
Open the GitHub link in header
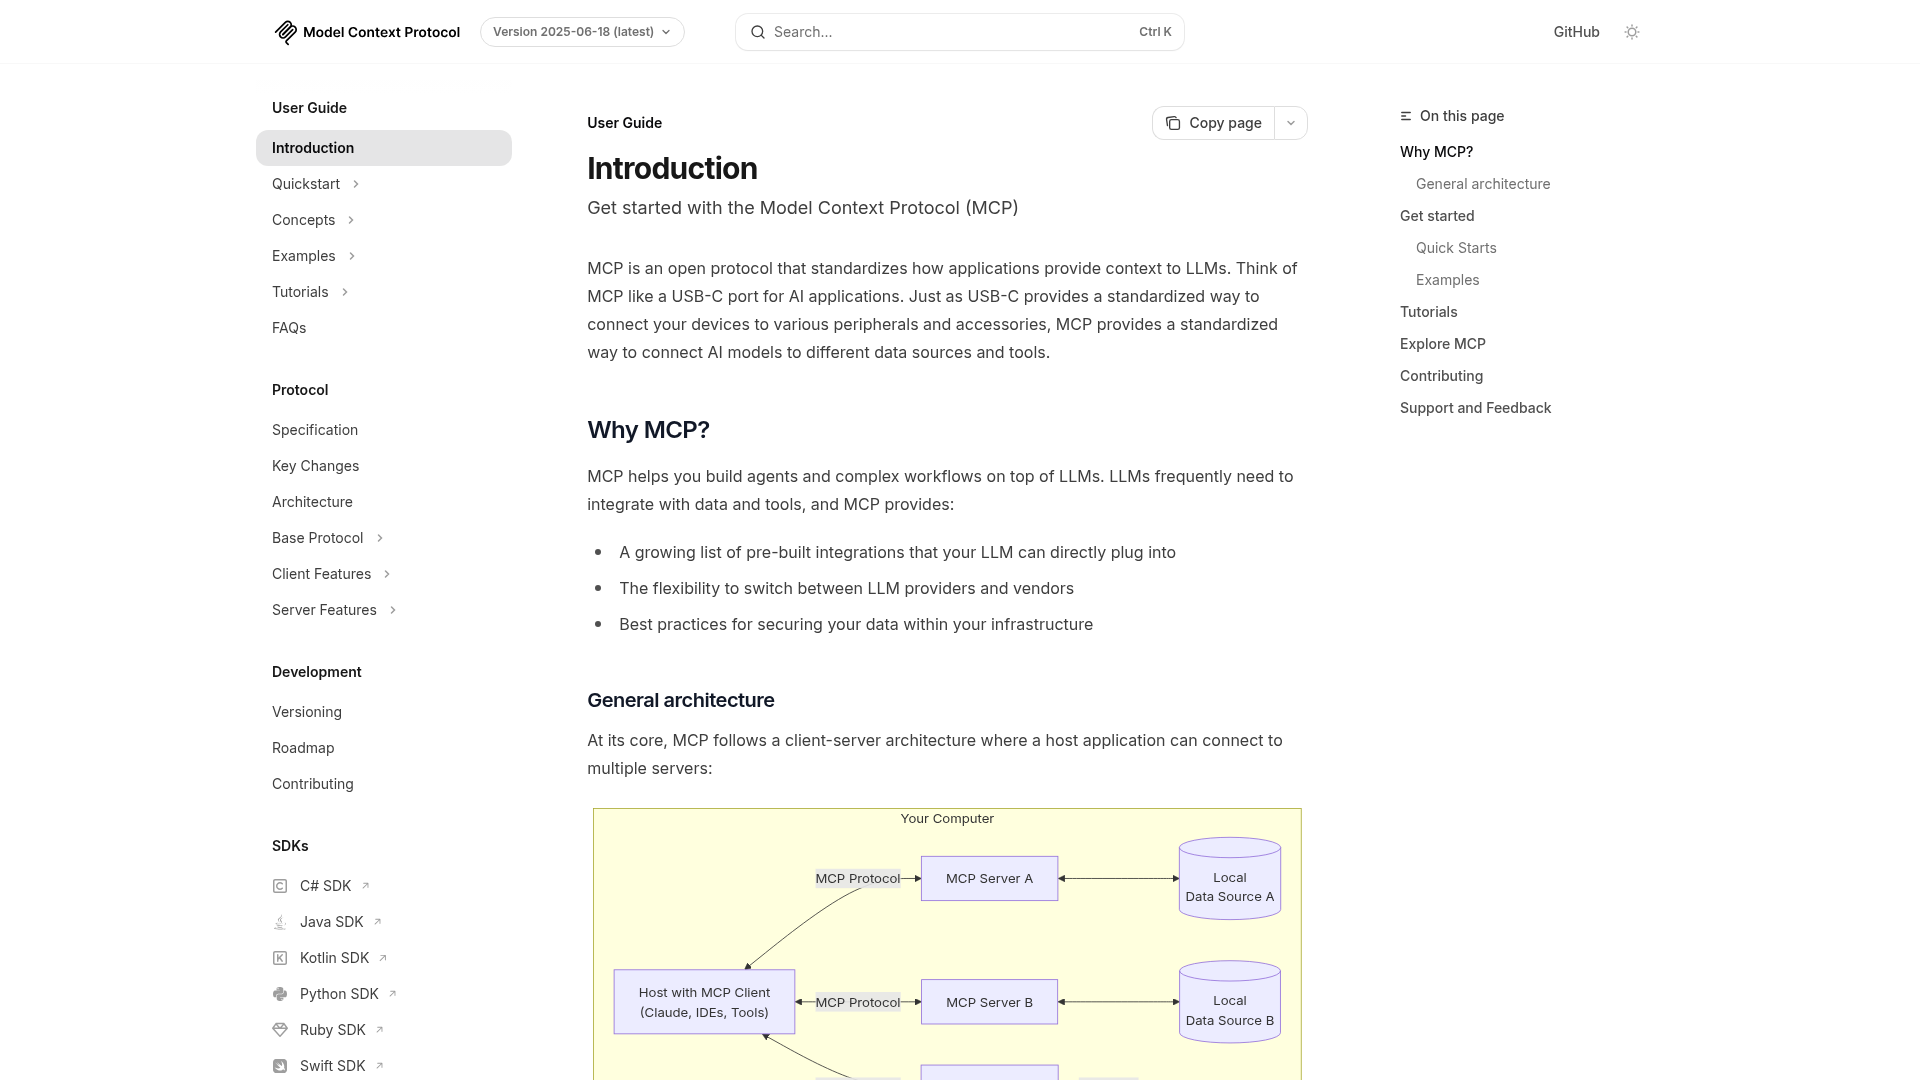coord(1576,32)
